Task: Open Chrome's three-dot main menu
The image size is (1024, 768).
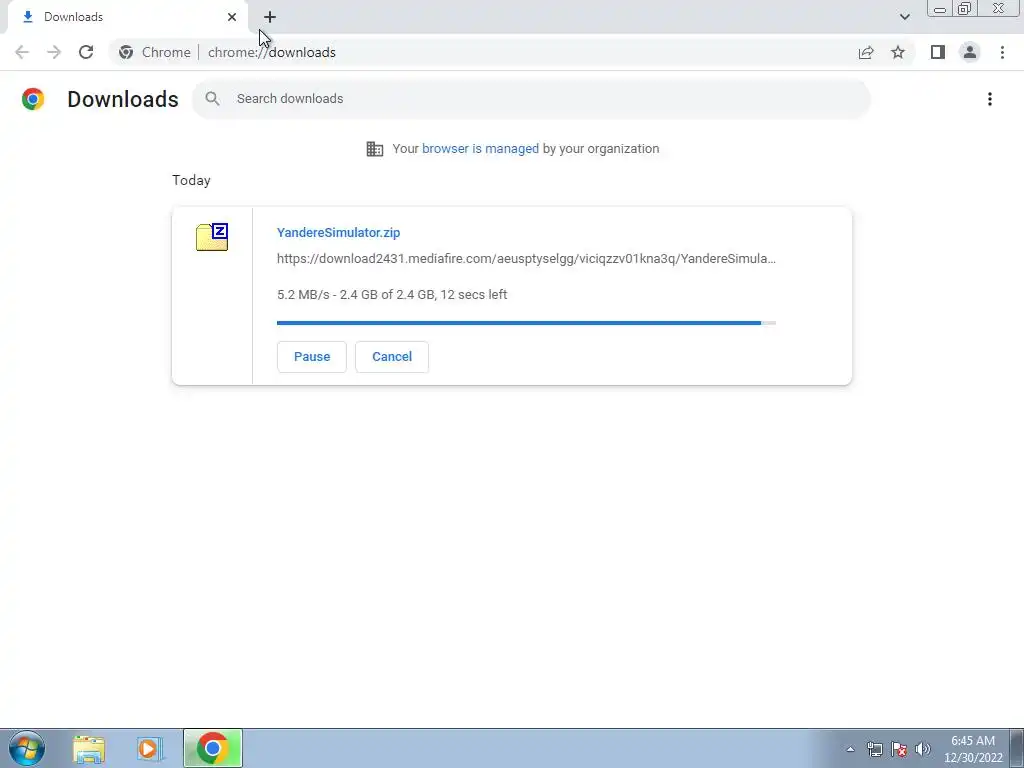Action: (1002, 52)
